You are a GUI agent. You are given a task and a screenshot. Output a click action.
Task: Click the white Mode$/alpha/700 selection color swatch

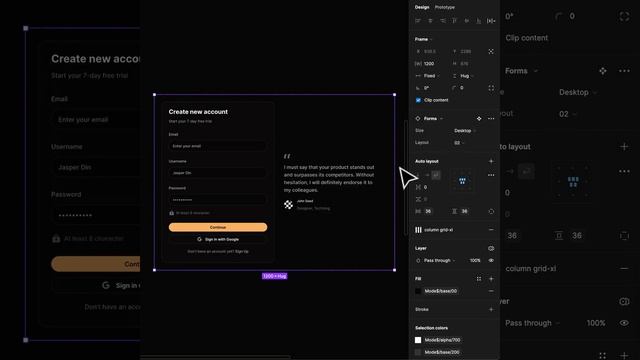coord(418,340)
